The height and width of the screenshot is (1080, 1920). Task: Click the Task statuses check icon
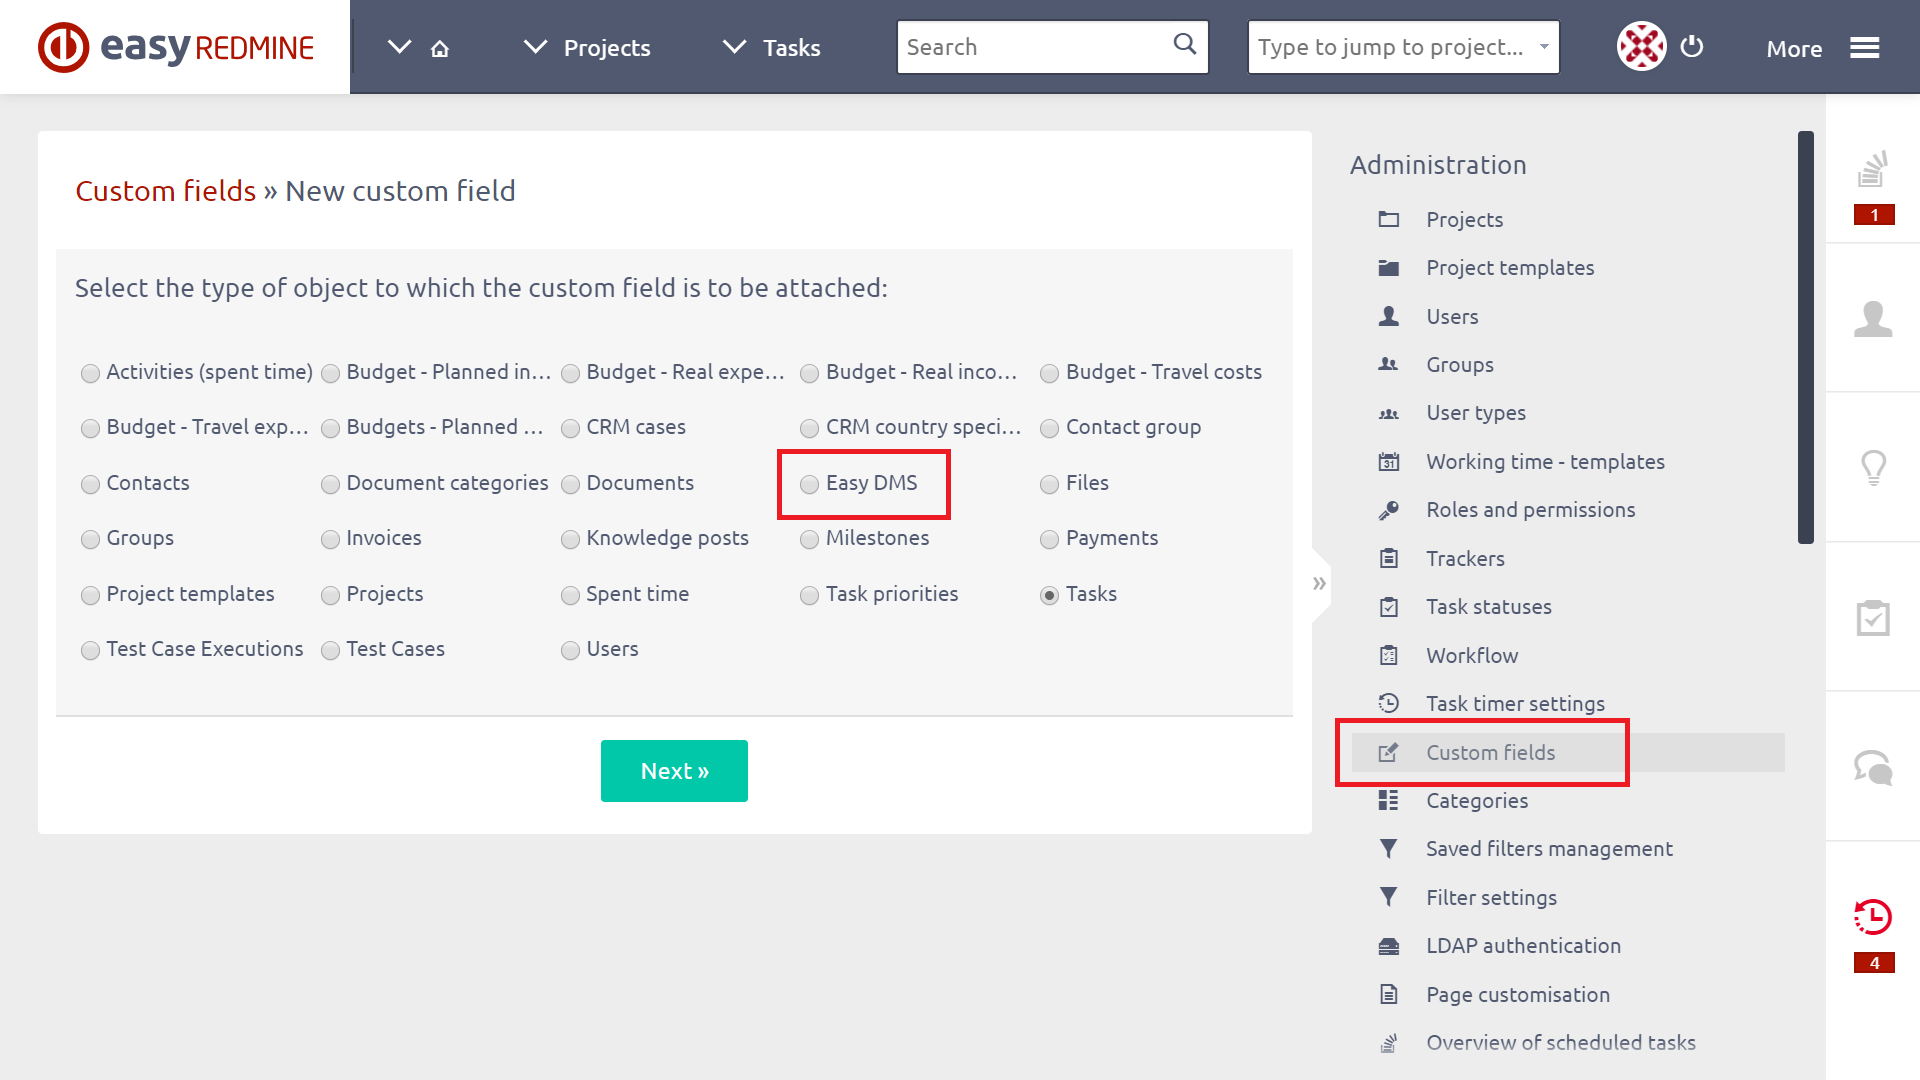[x=1389, y=607]
